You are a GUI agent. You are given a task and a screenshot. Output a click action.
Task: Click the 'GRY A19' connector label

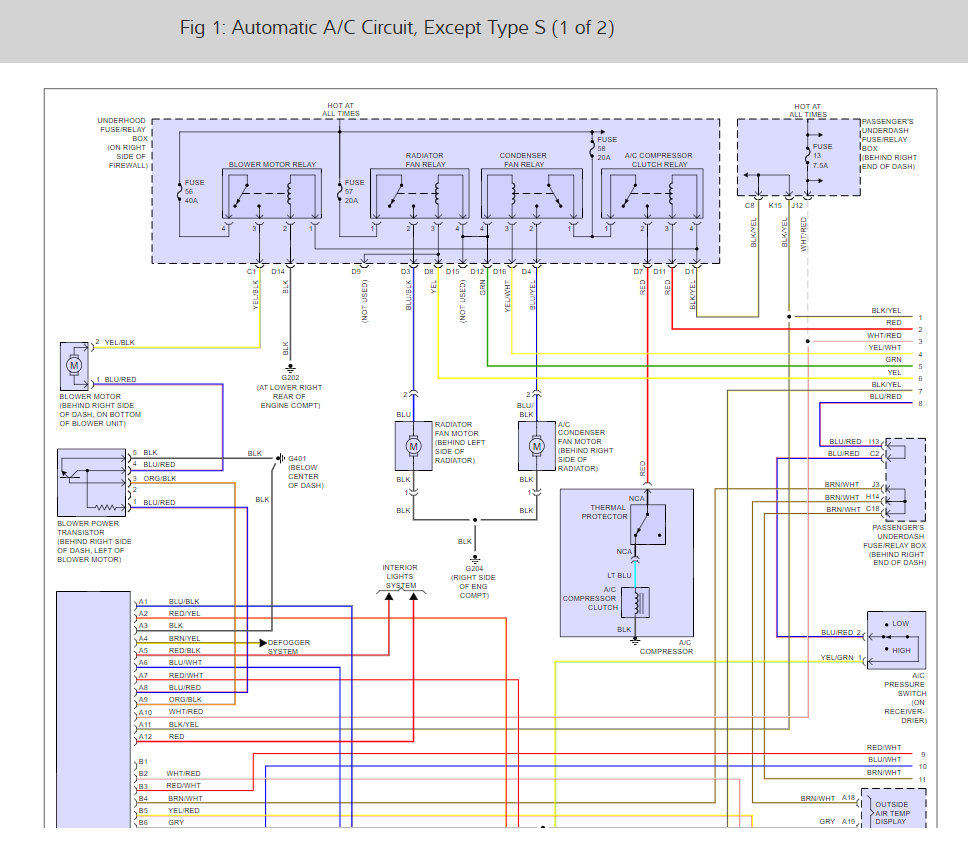click(837, 822)
